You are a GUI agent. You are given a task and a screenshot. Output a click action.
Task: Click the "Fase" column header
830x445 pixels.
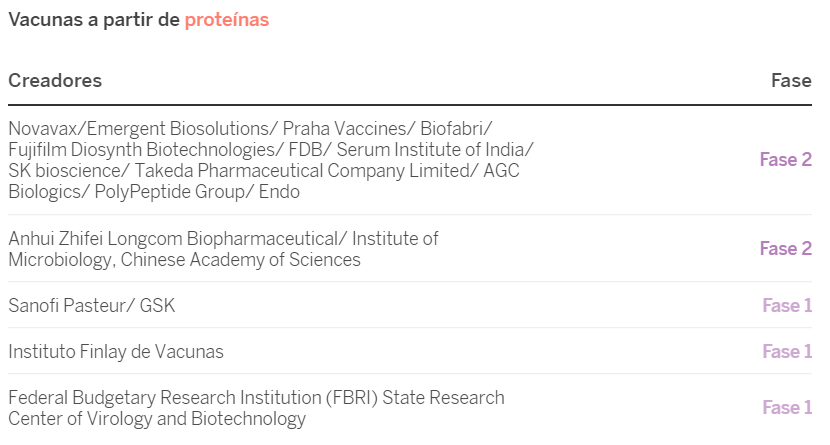point(790,80)
